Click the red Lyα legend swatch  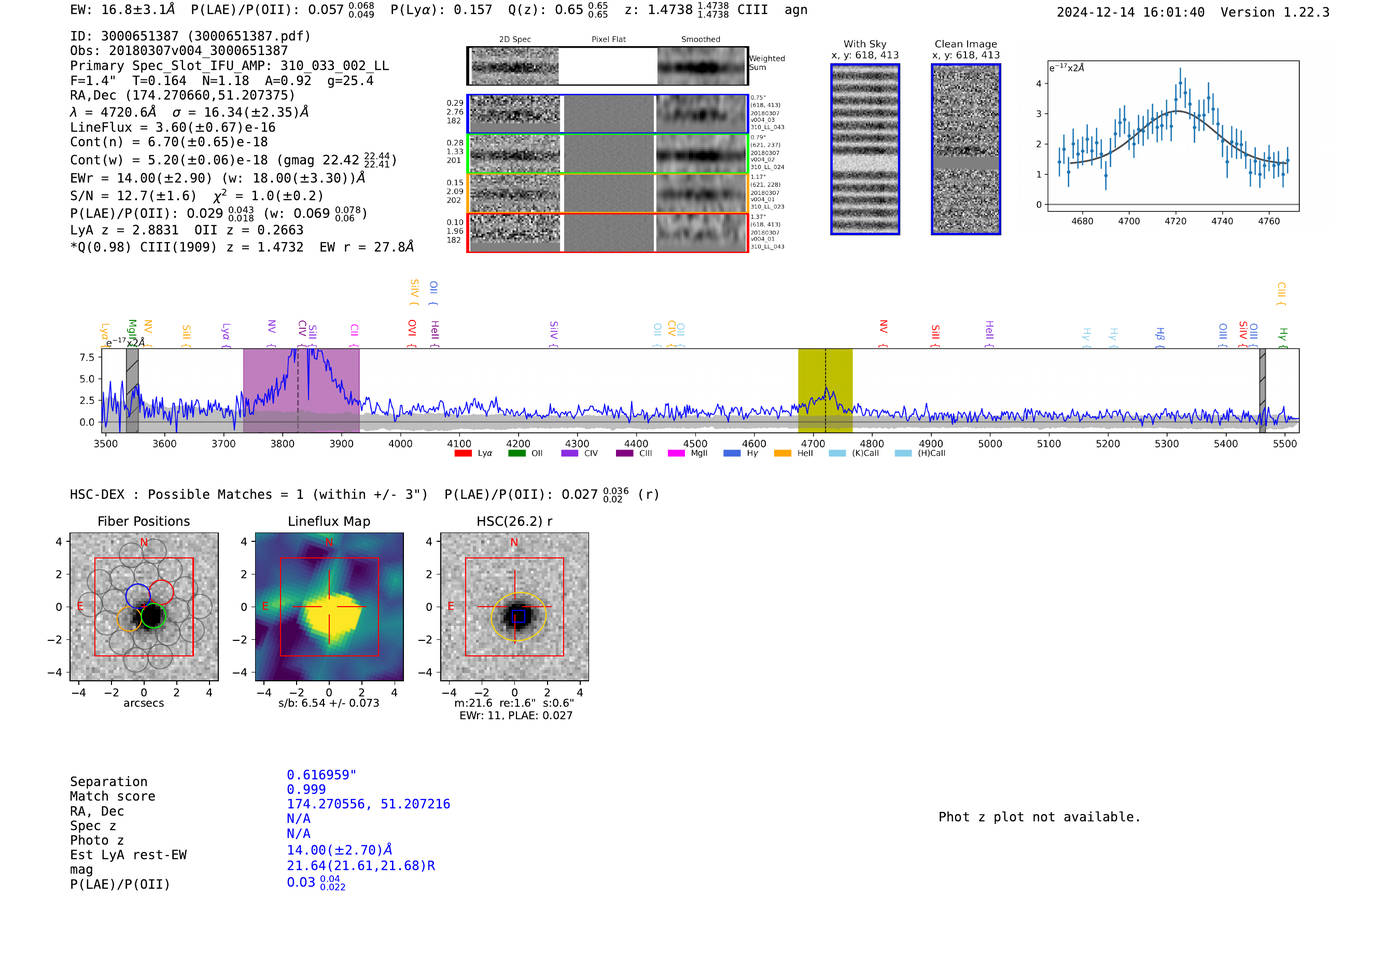(463, 453)
